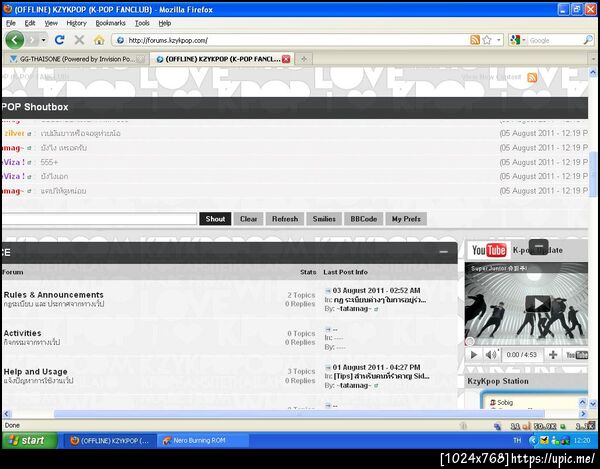600x469 pixels.
Task: Open Rules & Announcements forum
Action: [x=54, y=295]
